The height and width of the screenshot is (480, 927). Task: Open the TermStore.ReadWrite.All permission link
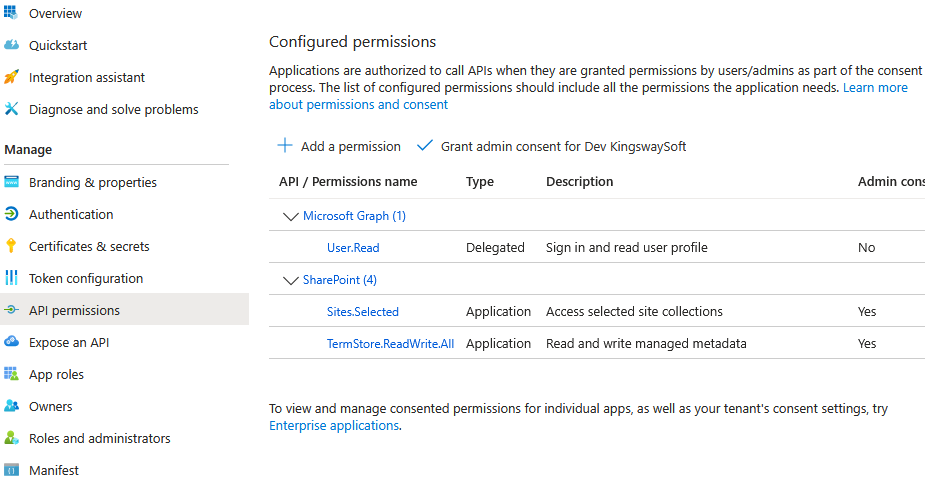click(x=390, y=344)
